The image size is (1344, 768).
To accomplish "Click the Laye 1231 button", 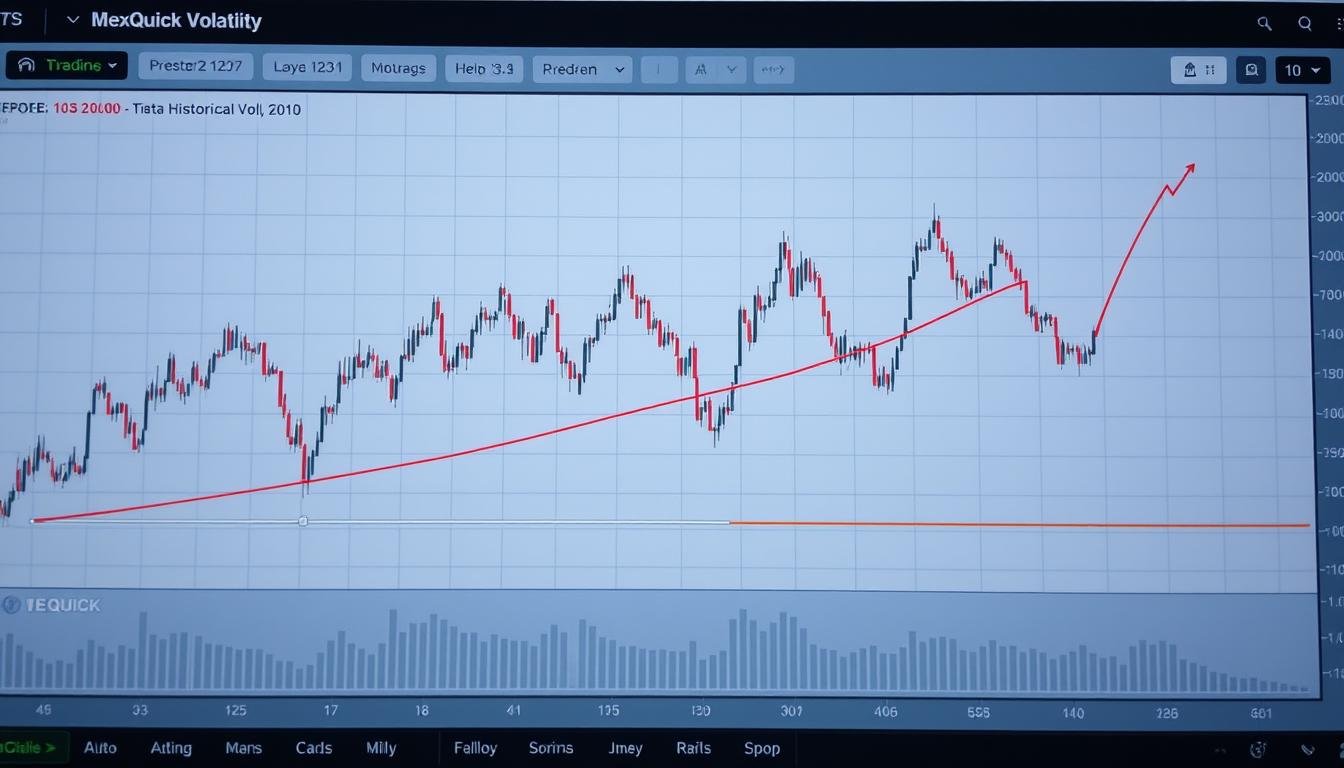I will point(308,68).
